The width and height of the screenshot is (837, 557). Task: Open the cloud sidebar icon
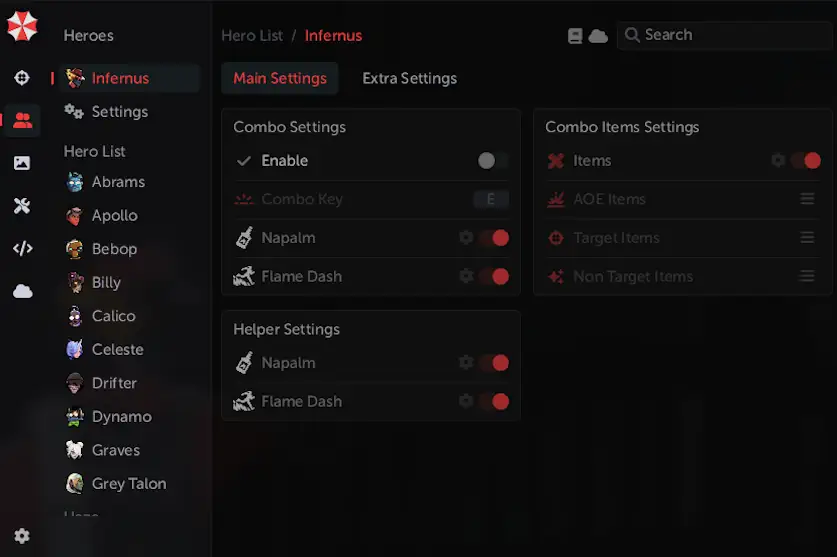click(22, 292)
